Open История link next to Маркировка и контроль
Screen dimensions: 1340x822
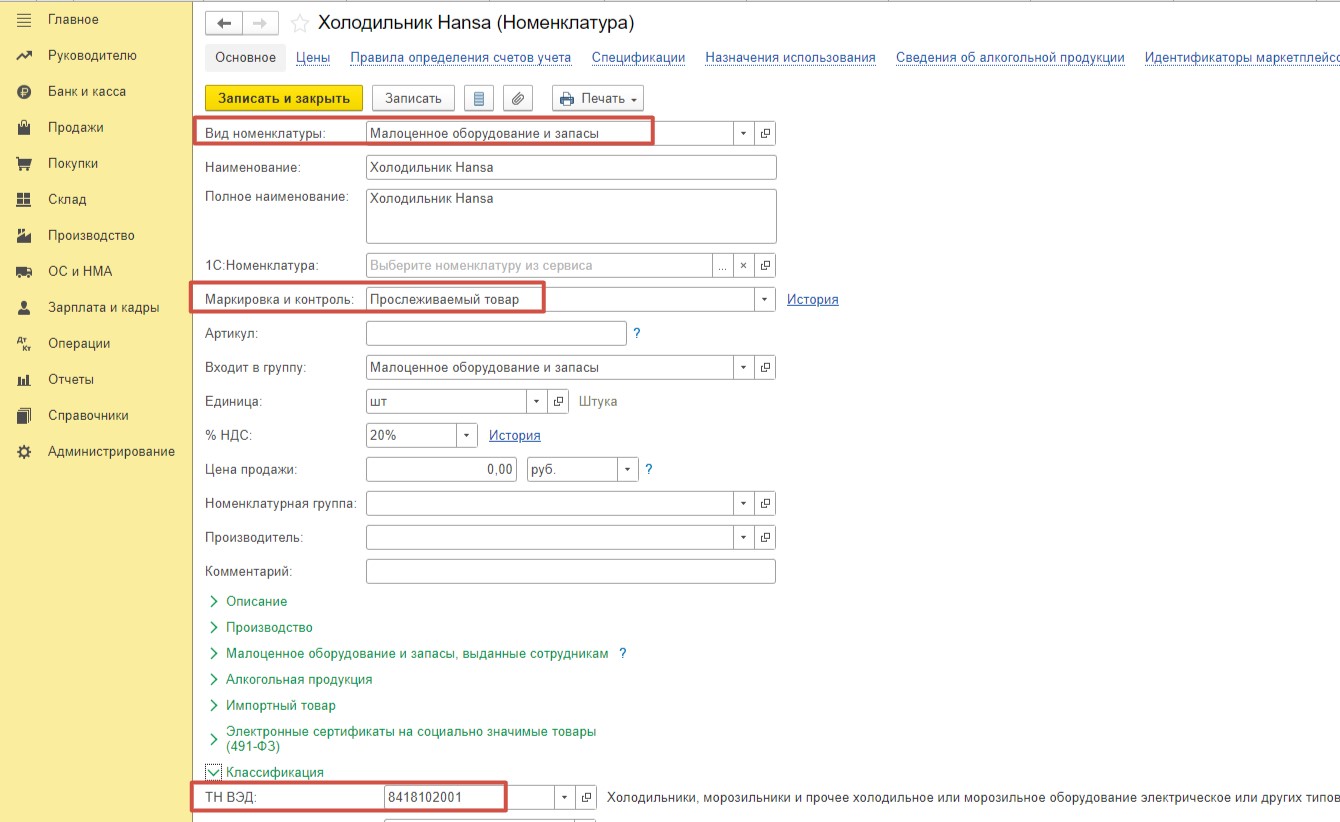pos(812,299)
